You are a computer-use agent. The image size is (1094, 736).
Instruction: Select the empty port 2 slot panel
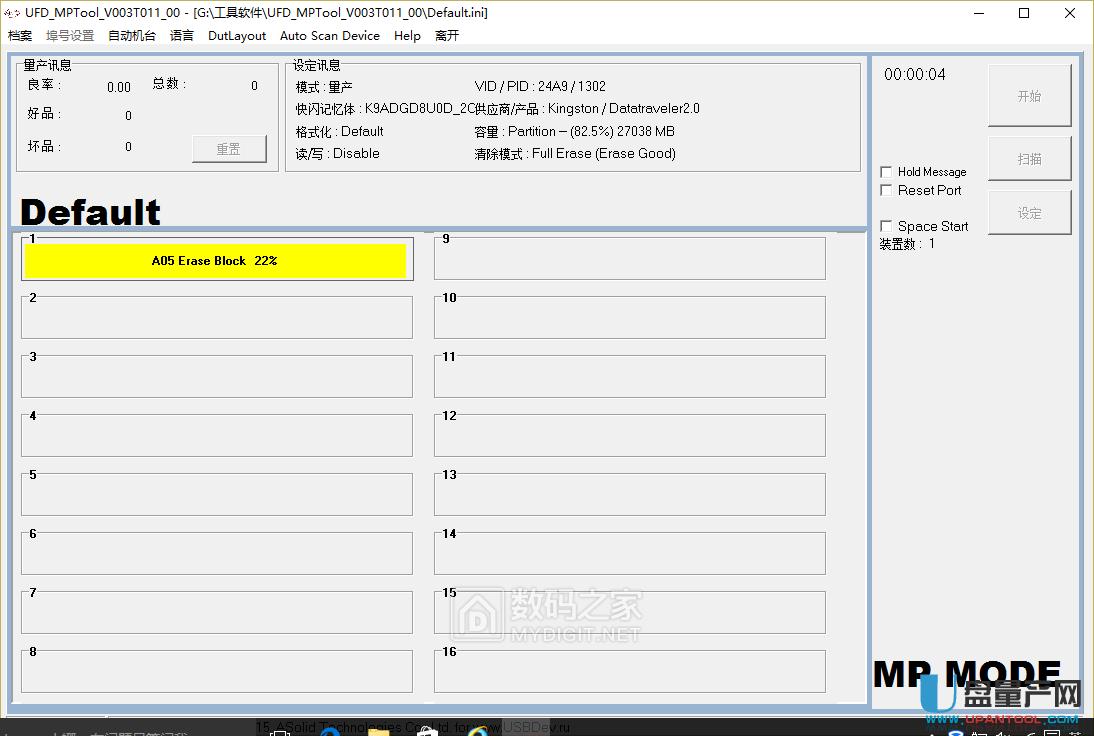(x=217, y=318)
